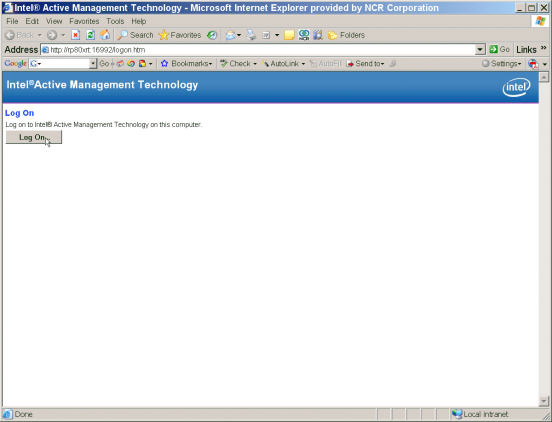The image size is (552, 422).
Task: Open the Google search box dropdown
Action: tap(93, 63)
